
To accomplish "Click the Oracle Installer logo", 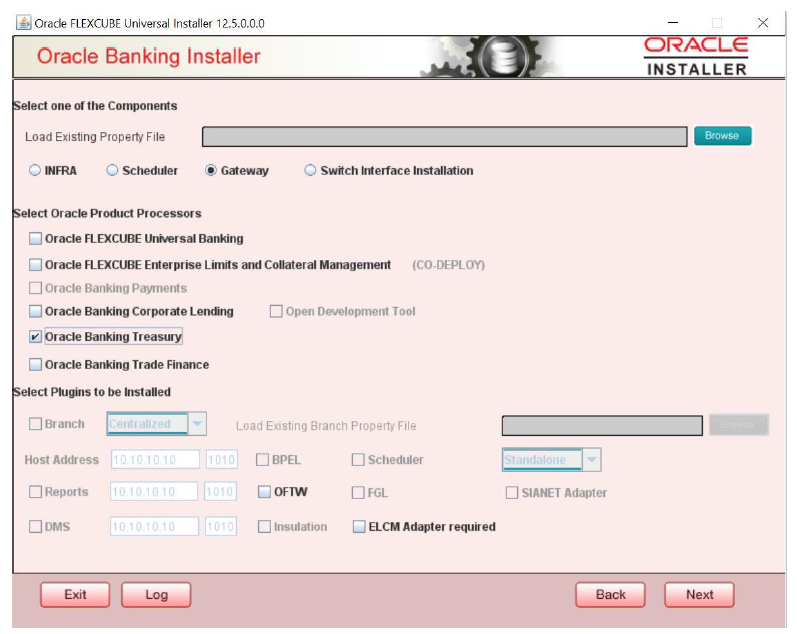I will point(696,56).
